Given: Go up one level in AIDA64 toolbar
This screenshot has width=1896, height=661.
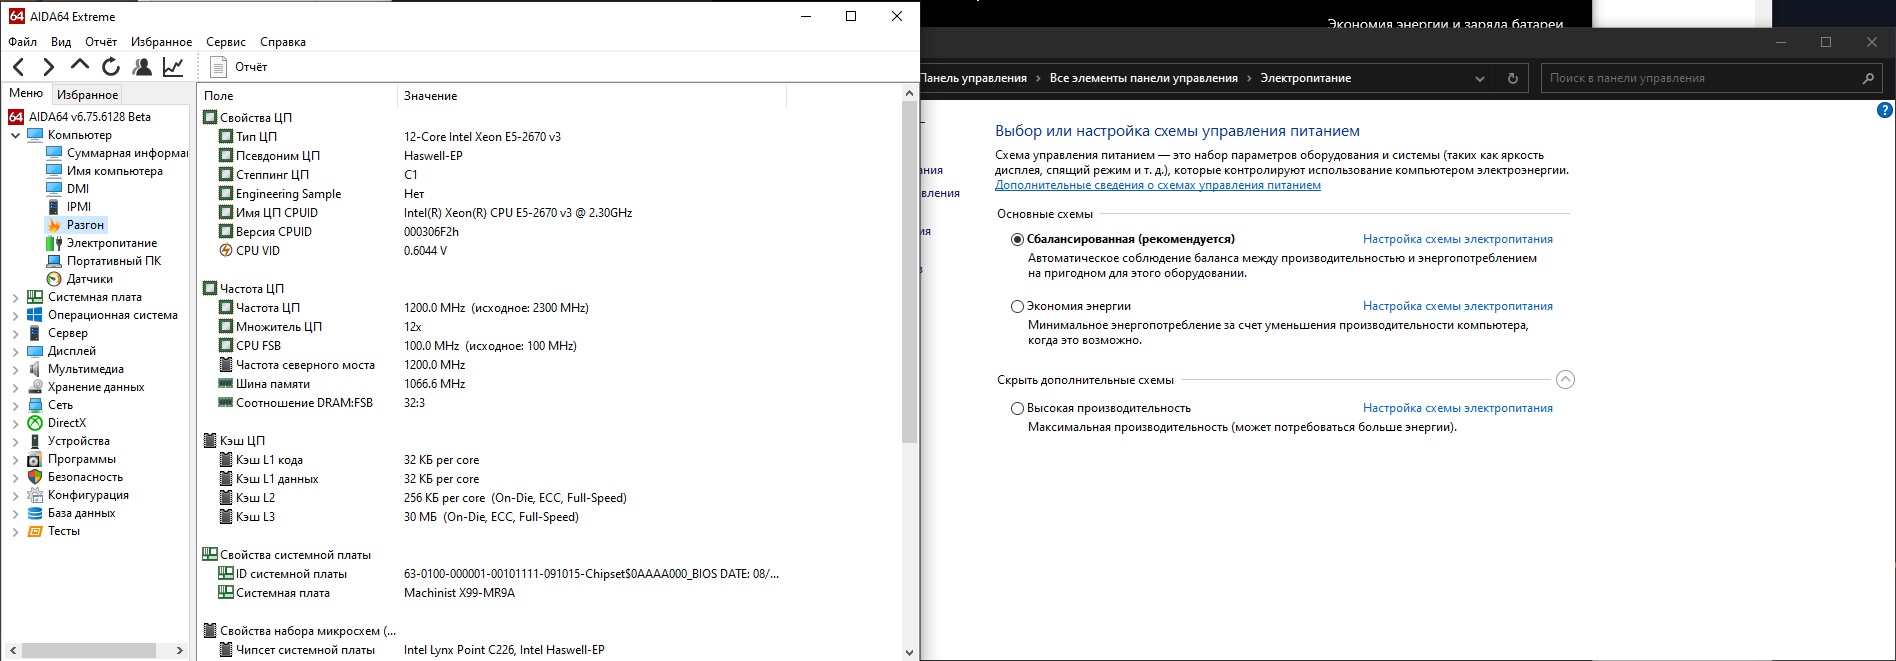Looking at the screenshot, I should pos(80,66).
